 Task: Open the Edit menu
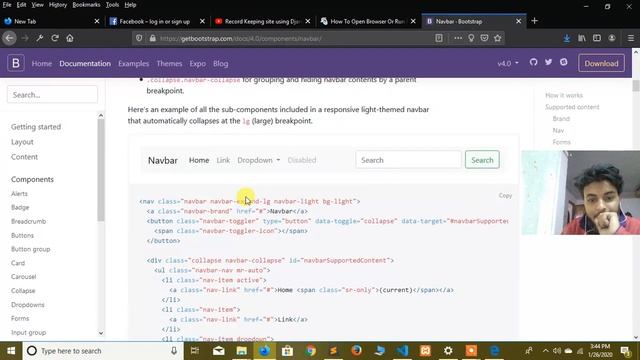pos(21,5)
